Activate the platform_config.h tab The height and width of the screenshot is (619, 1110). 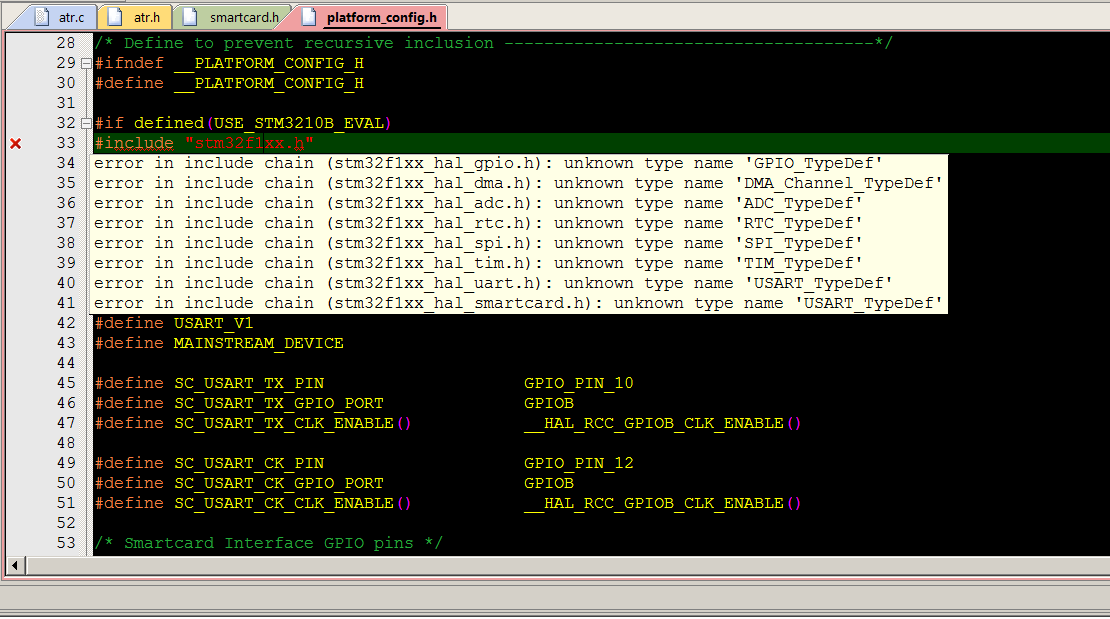pyautogui.click(x=370, y=17)
